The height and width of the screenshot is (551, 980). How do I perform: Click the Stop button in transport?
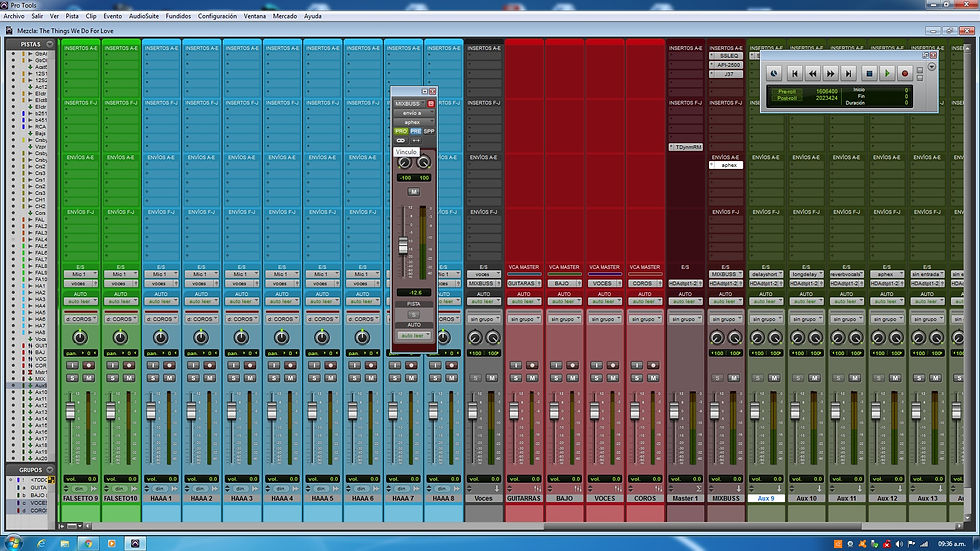869,73
